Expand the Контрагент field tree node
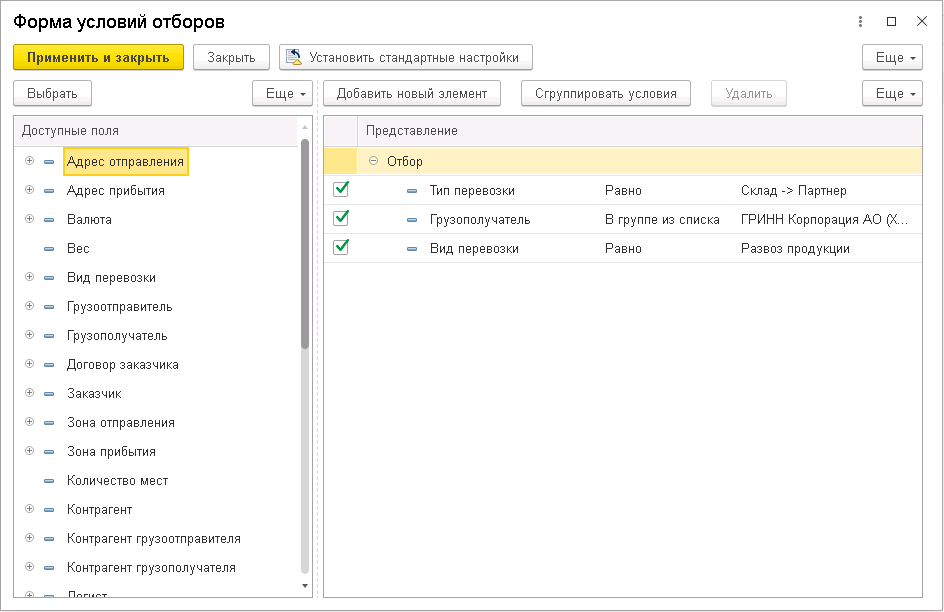Viewport: 944px width, 612px height. [x=29, y=510]
